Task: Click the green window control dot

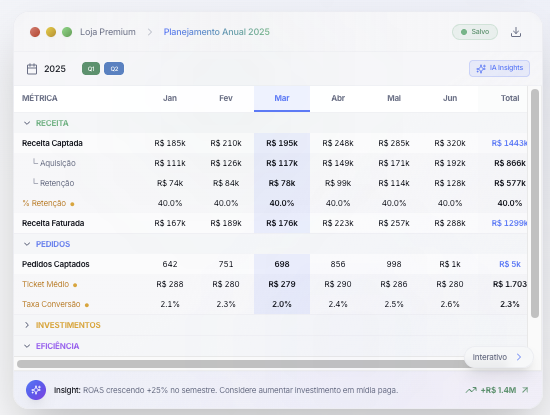Action: pyautogui.click(x=67, y=32)
